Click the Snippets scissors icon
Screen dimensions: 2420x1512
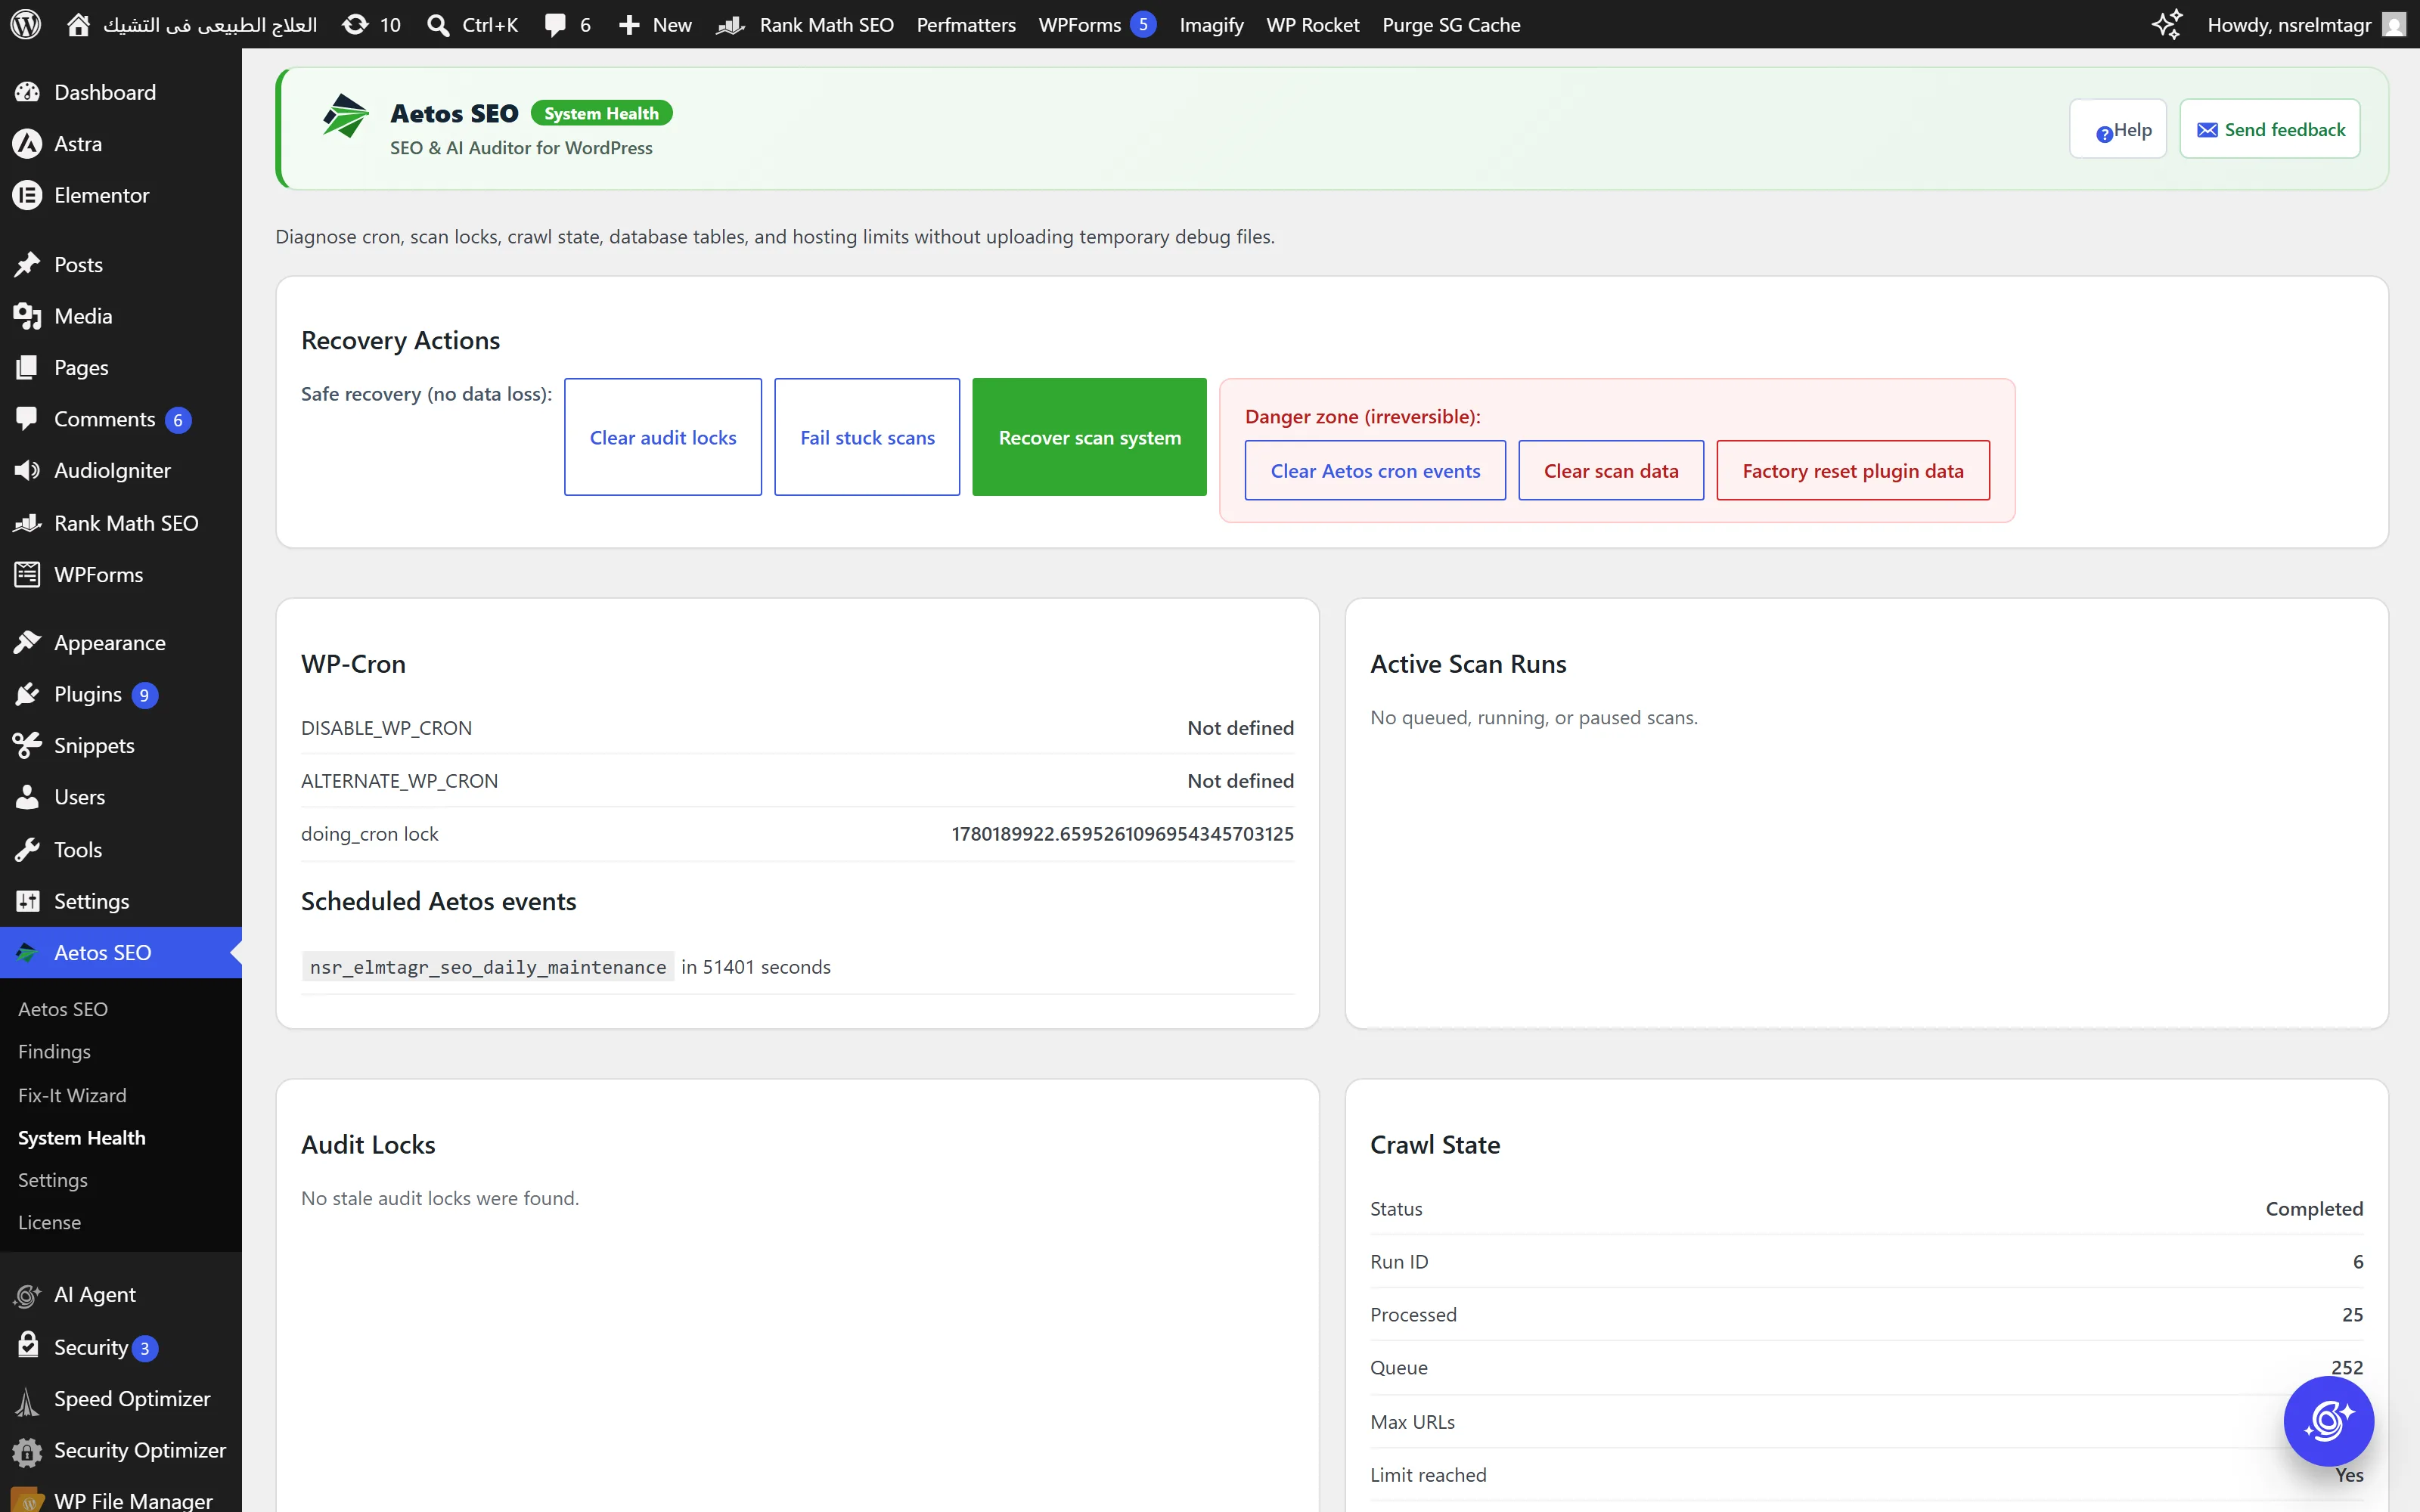[27, 745]
